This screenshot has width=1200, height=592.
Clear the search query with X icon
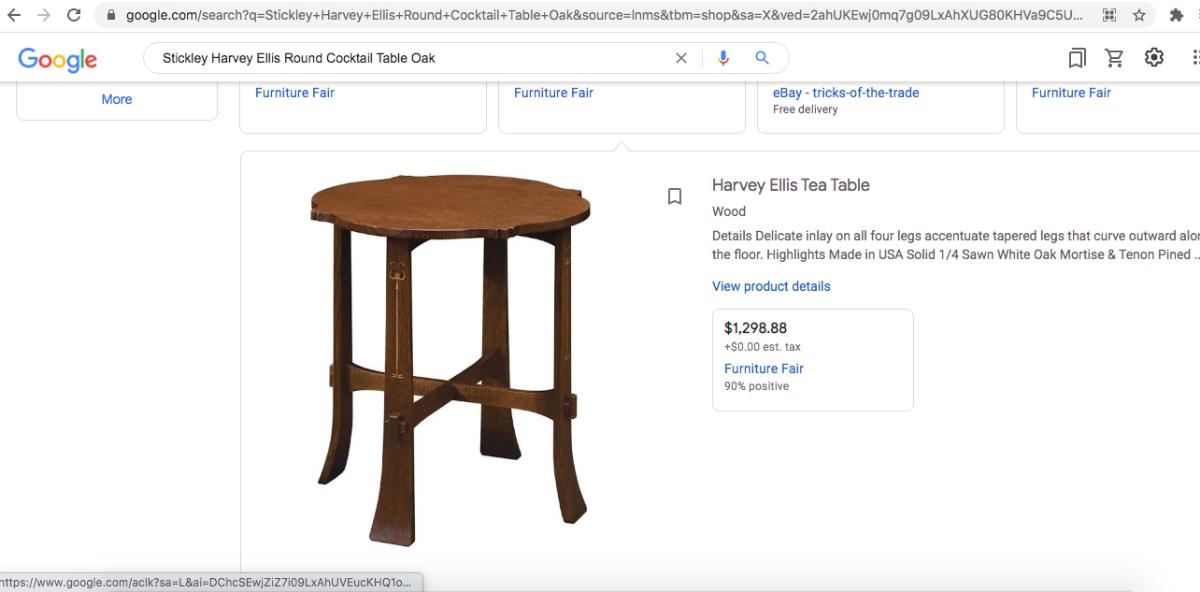[681, 58]
